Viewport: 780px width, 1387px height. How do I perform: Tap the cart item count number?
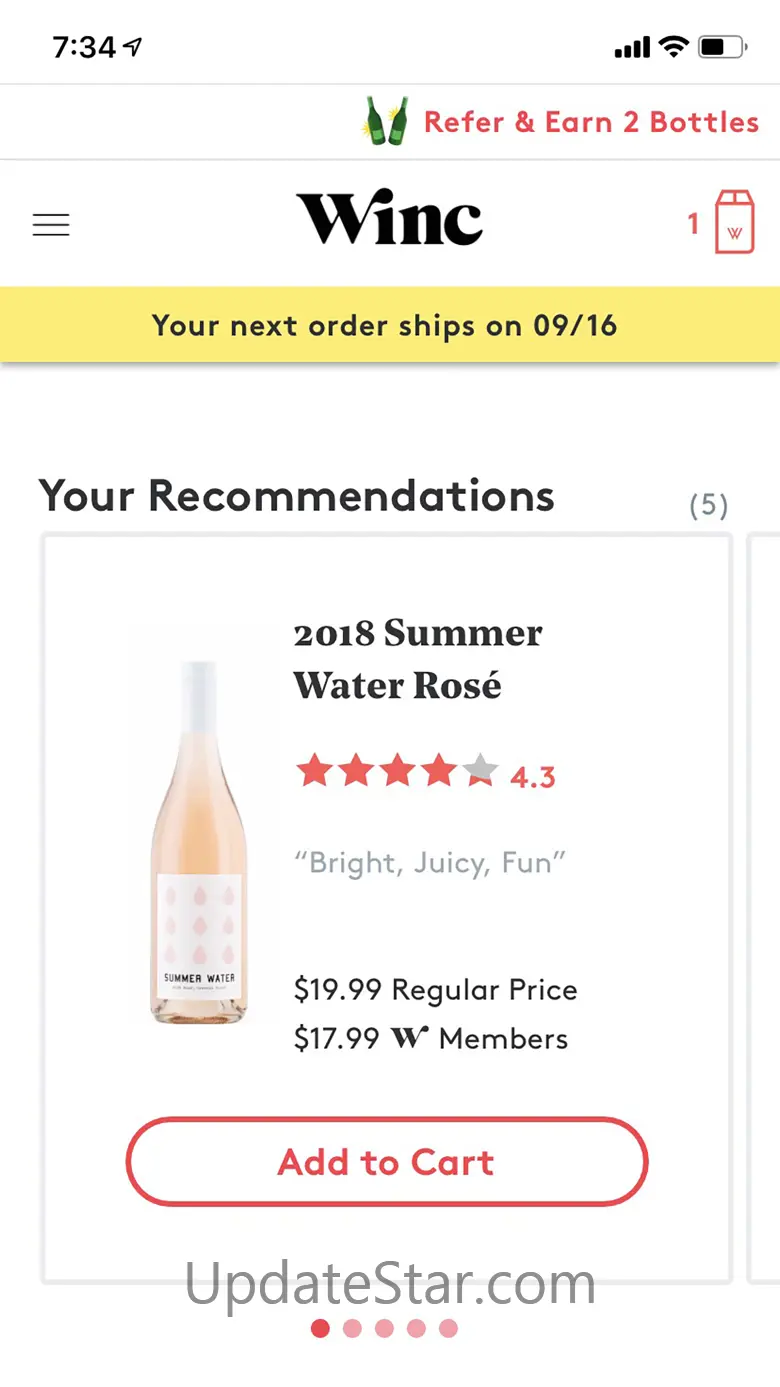pyautogui.click(x=693, y=223)
